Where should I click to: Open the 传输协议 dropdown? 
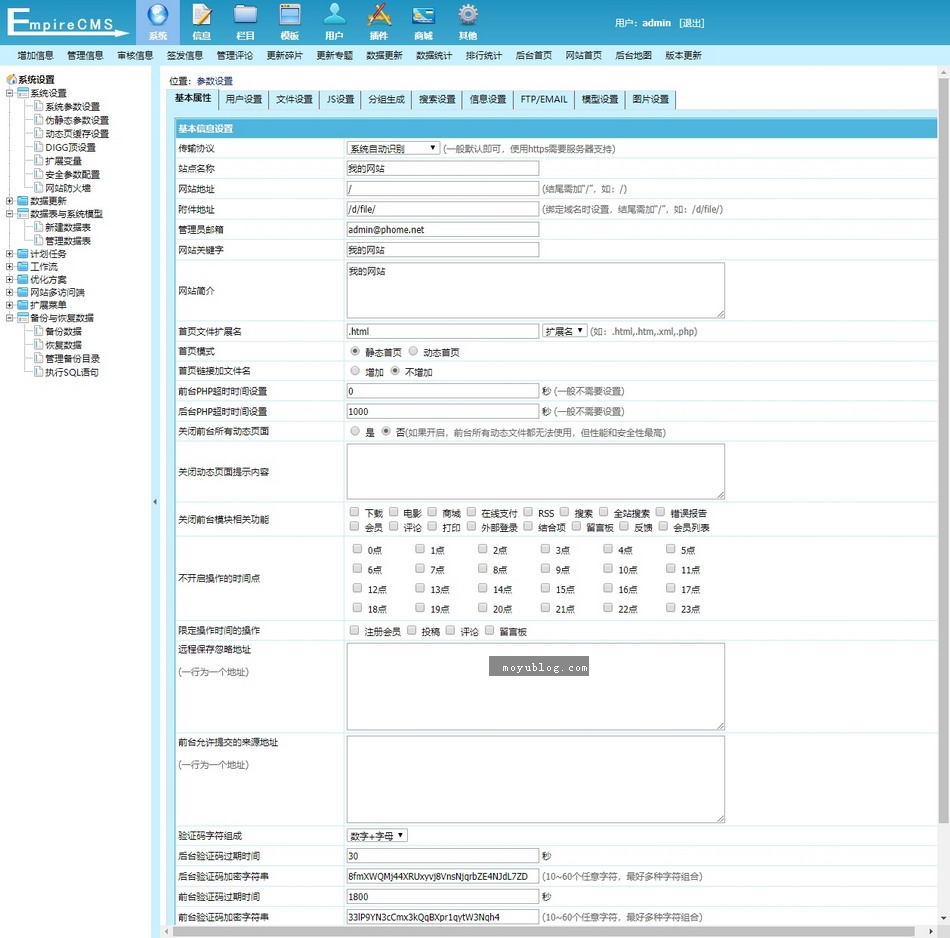(393, 148)
